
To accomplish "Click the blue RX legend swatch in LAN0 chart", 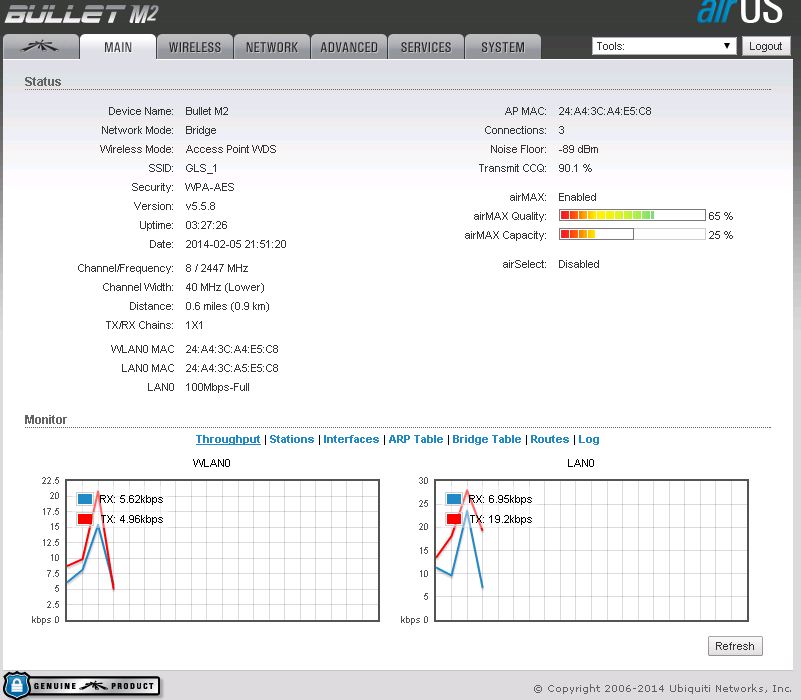I will tap(454, 499).
